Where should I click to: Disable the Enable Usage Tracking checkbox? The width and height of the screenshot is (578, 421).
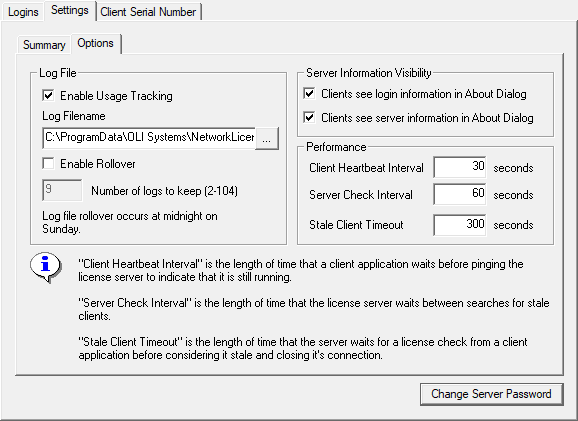(48, 95)
